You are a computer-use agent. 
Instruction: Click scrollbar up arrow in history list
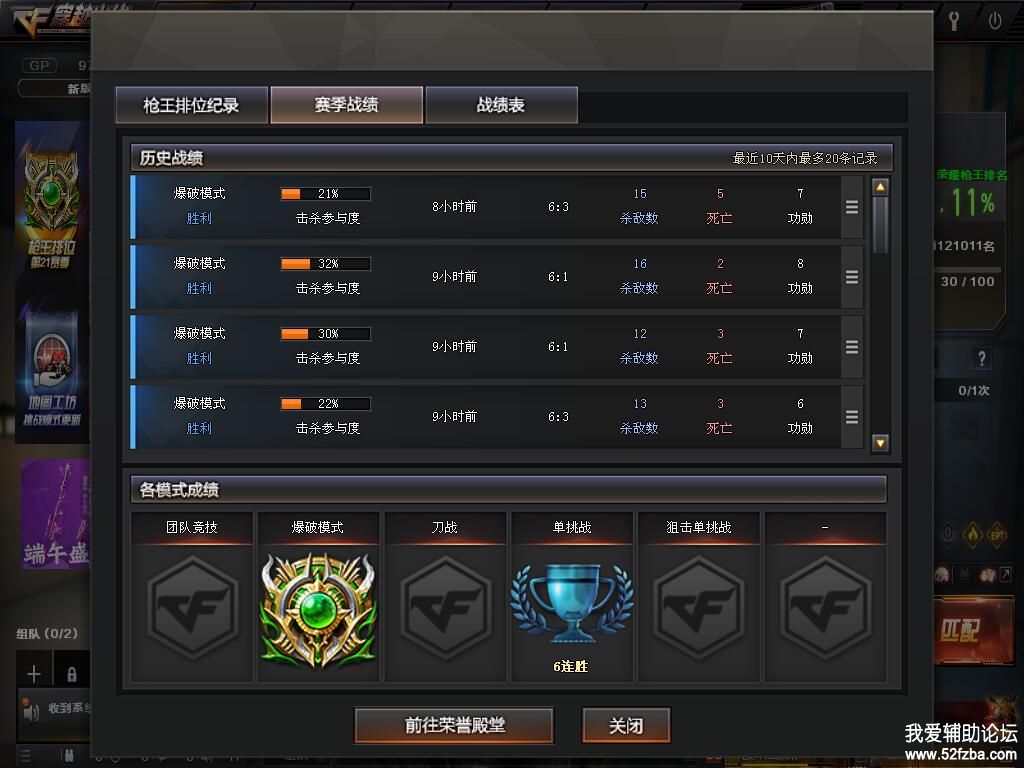[880, 187]
